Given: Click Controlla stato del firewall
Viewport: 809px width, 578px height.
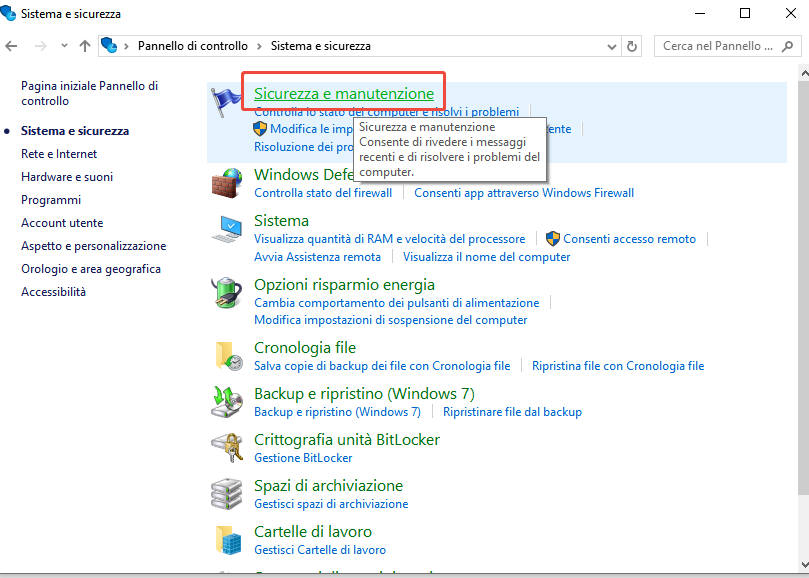Looking at the screenshot, I should click(x=323, y=193).
